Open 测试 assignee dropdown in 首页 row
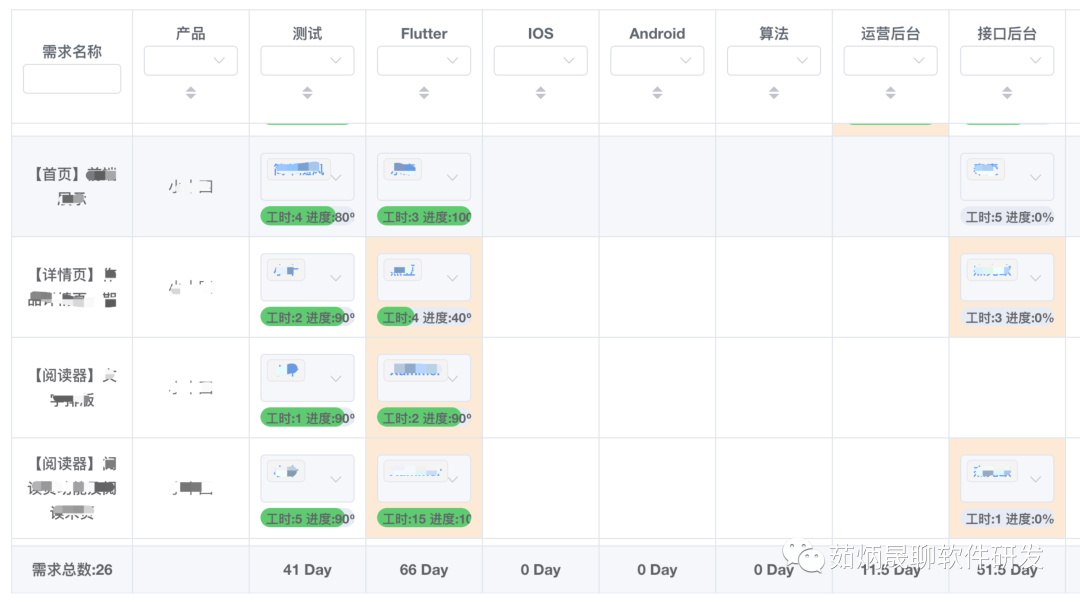 point(307,177)
